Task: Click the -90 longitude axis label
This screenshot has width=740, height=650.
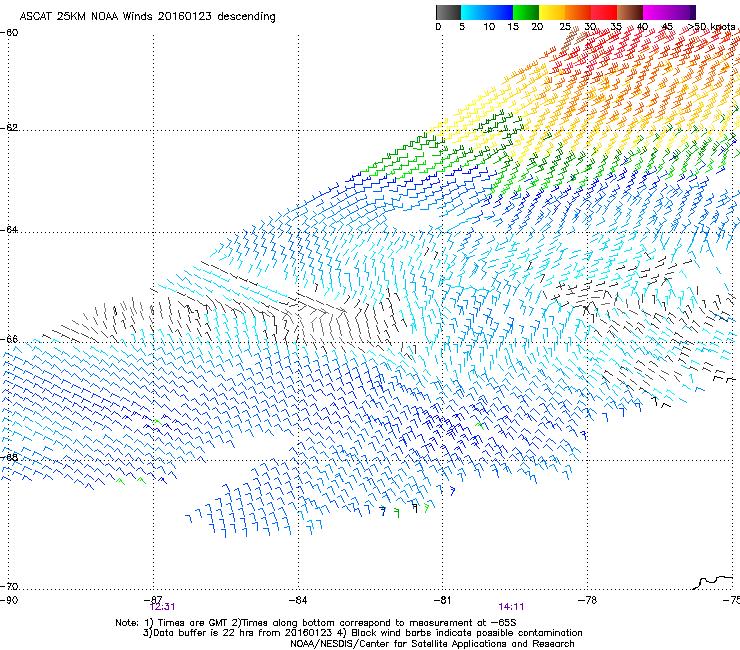Action: (9, 600)
